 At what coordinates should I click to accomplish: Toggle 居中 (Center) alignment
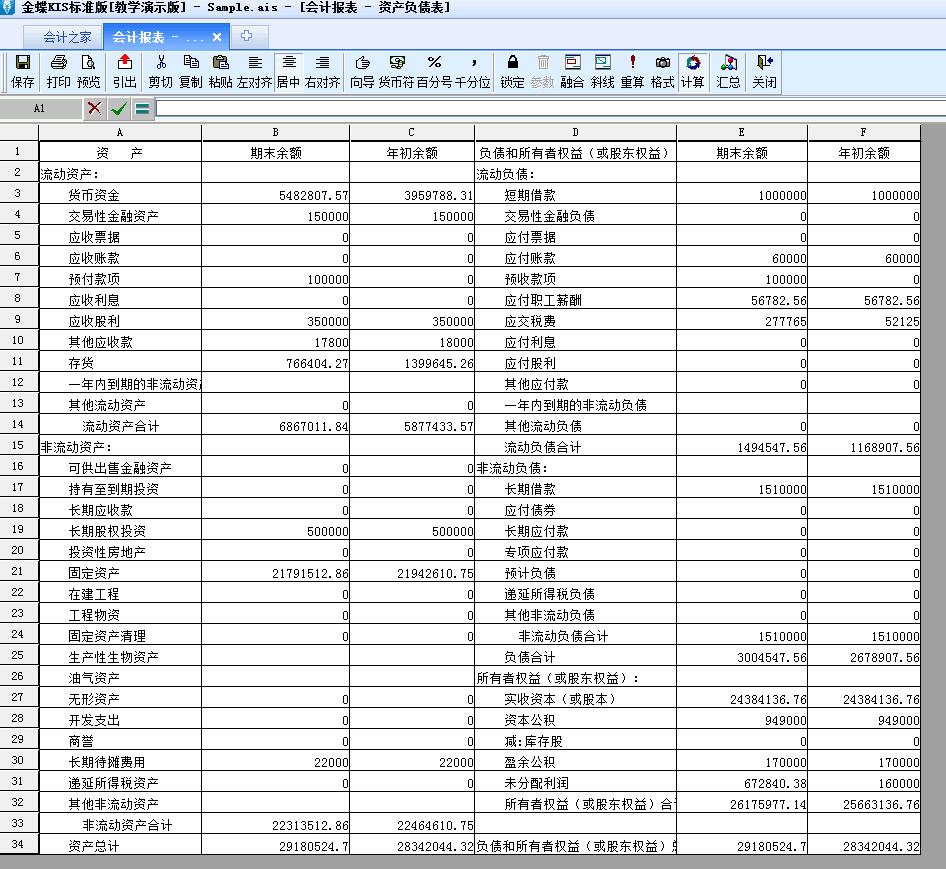tap(288, 71)
